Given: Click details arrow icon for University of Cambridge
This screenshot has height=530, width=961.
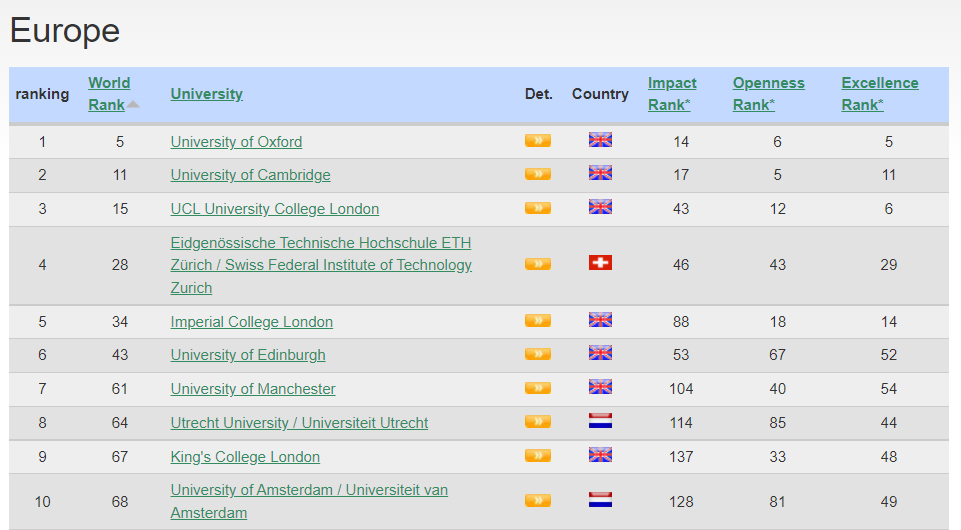Looking at the screenshot, I should (x=538, y=174).
